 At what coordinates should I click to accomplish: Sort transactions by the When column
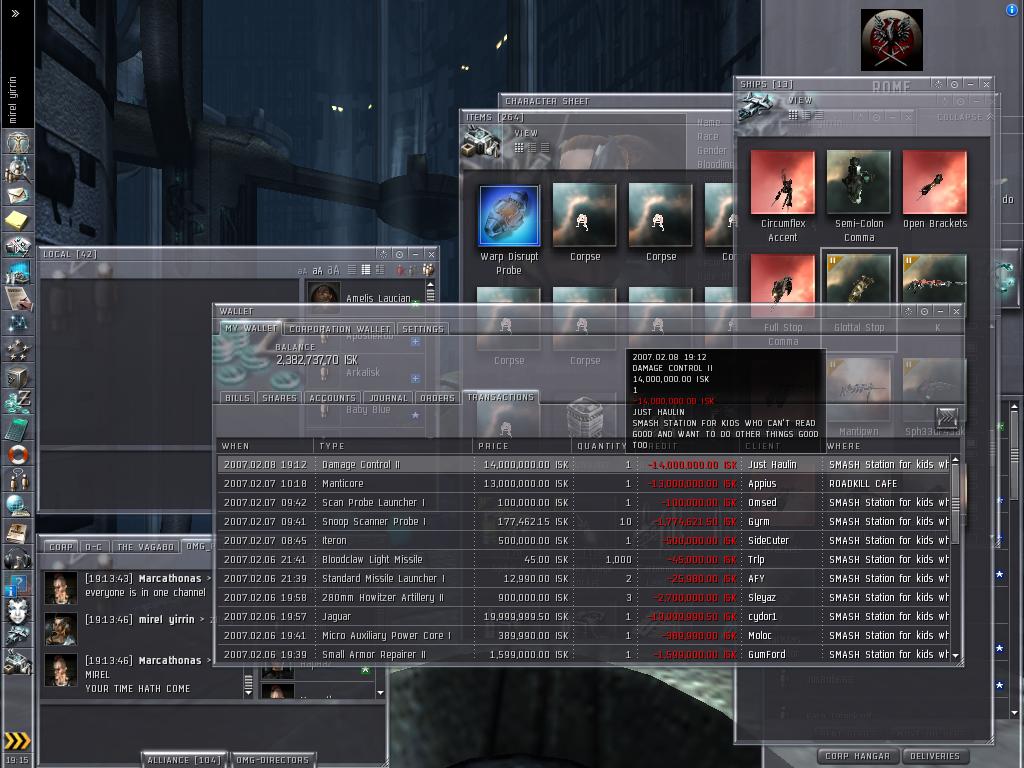click(264, 445)
